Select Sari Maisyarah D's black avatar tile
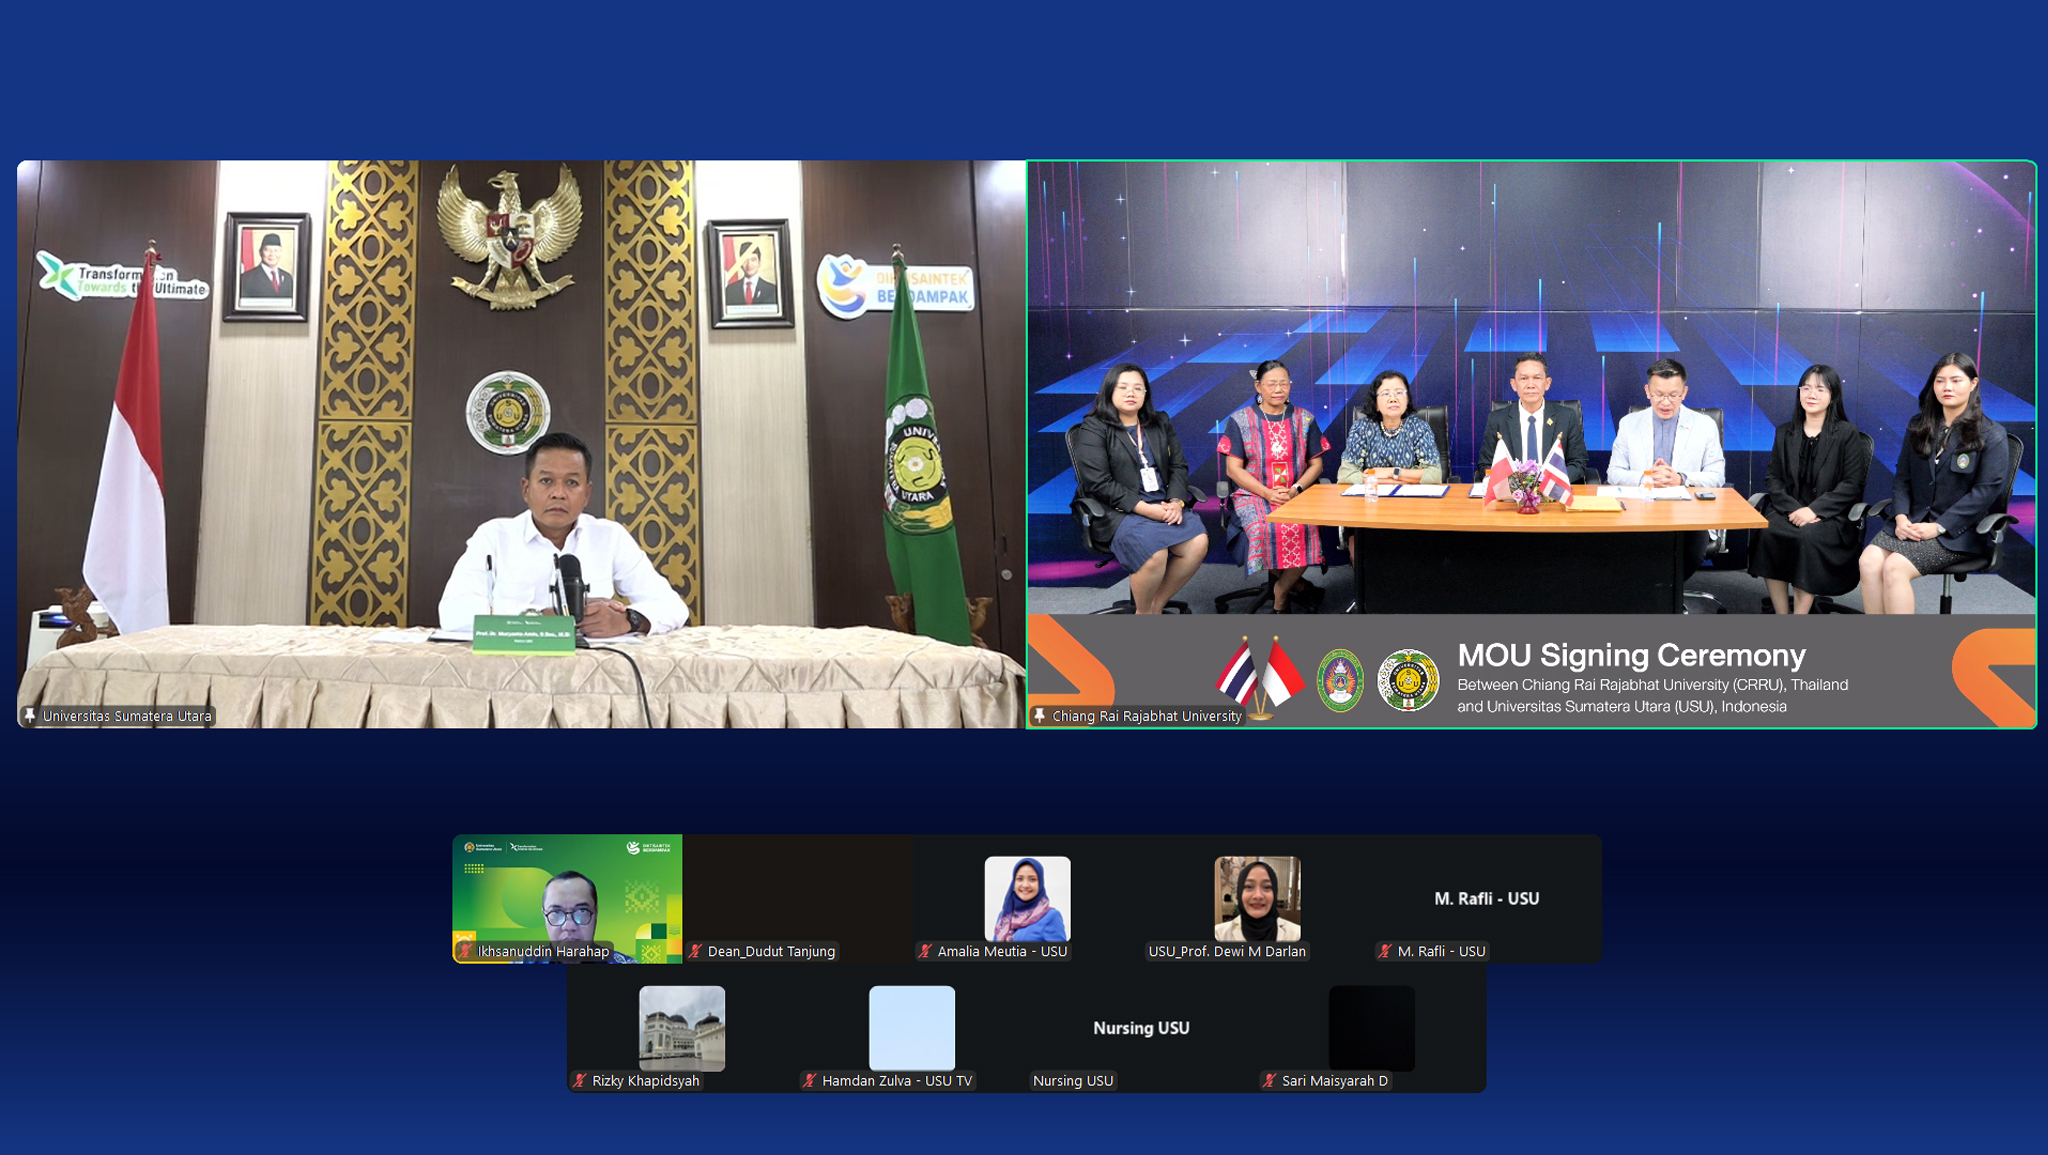Image resolution: width=2048 pixels, height=1155 pixels. [1371, 1027]
